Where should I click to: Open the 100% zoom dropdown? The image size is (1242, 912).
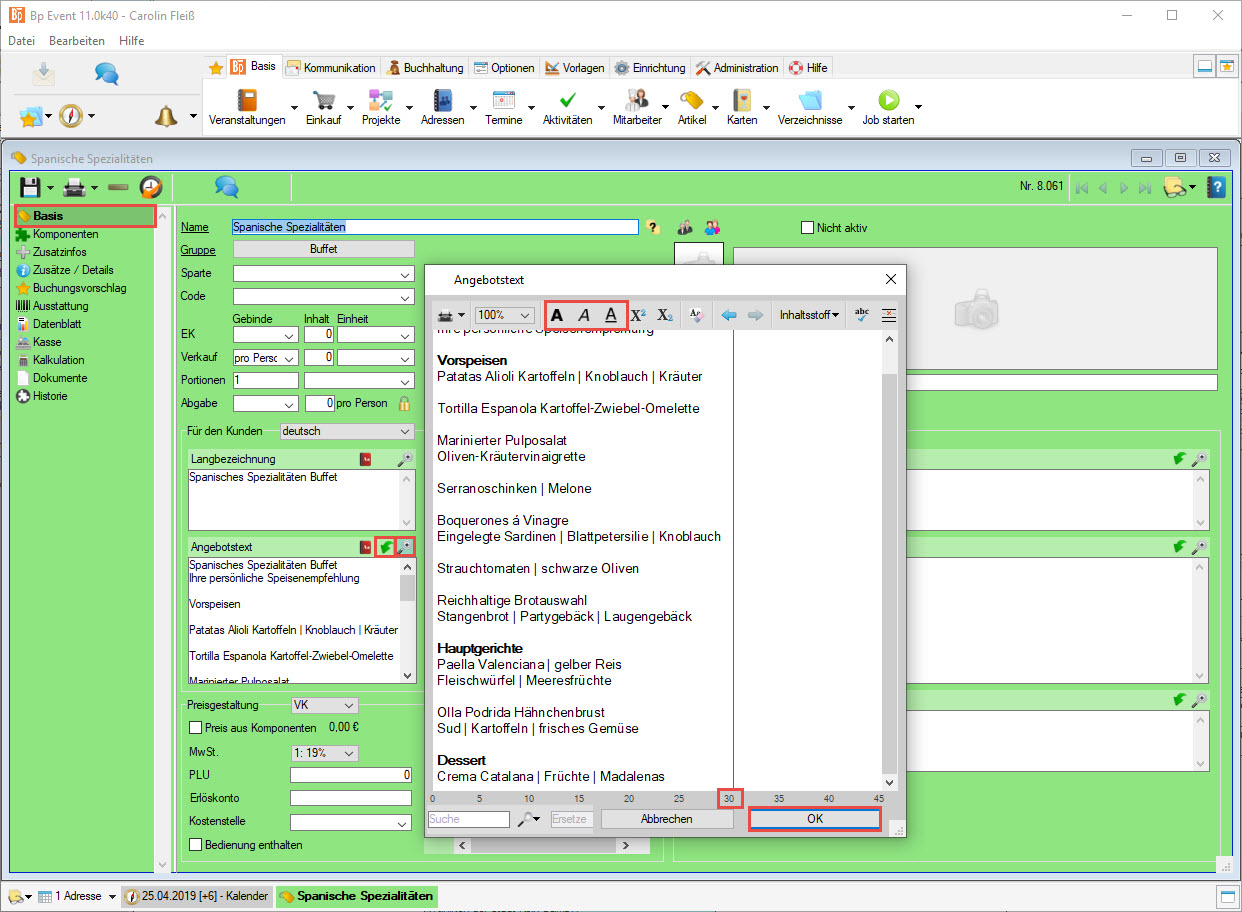505,315
